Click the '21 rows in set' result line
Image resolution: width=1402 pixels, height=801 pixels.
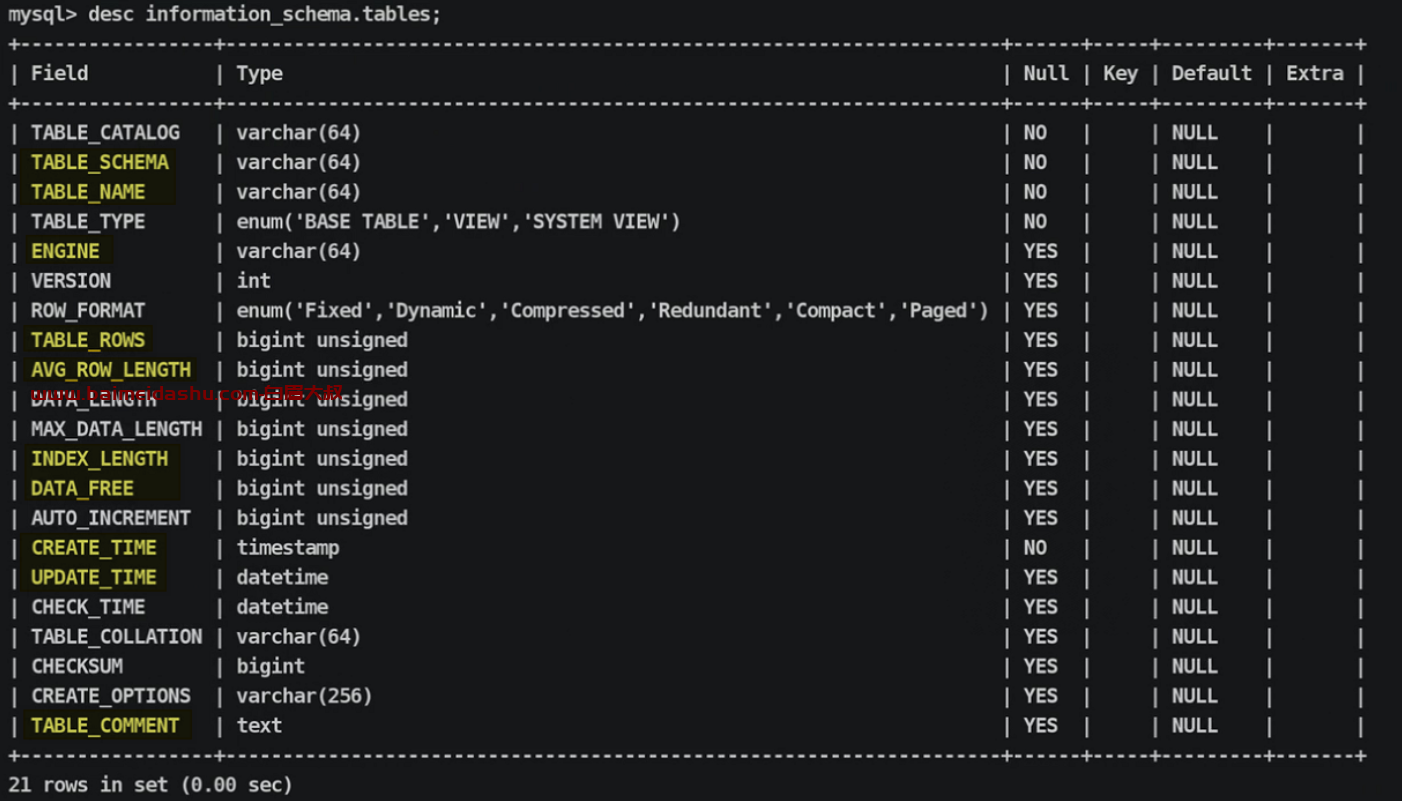[x=150, y=785]
